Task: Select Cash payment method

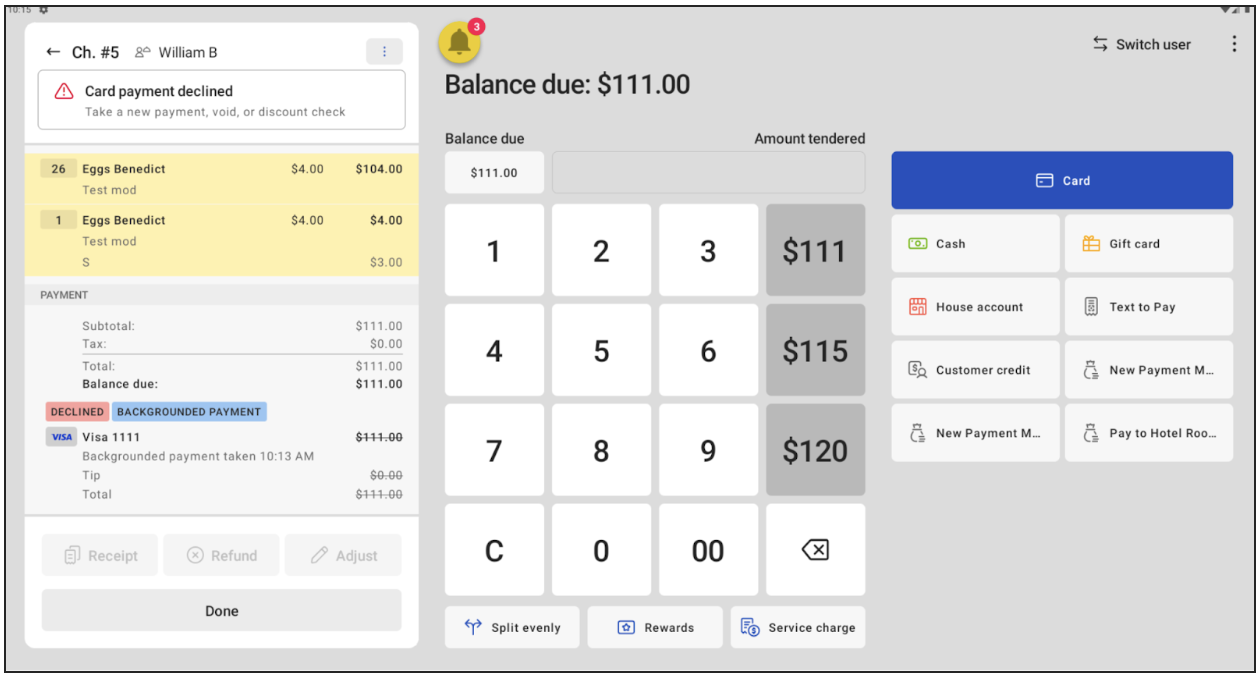Action: tap(975, 244)
